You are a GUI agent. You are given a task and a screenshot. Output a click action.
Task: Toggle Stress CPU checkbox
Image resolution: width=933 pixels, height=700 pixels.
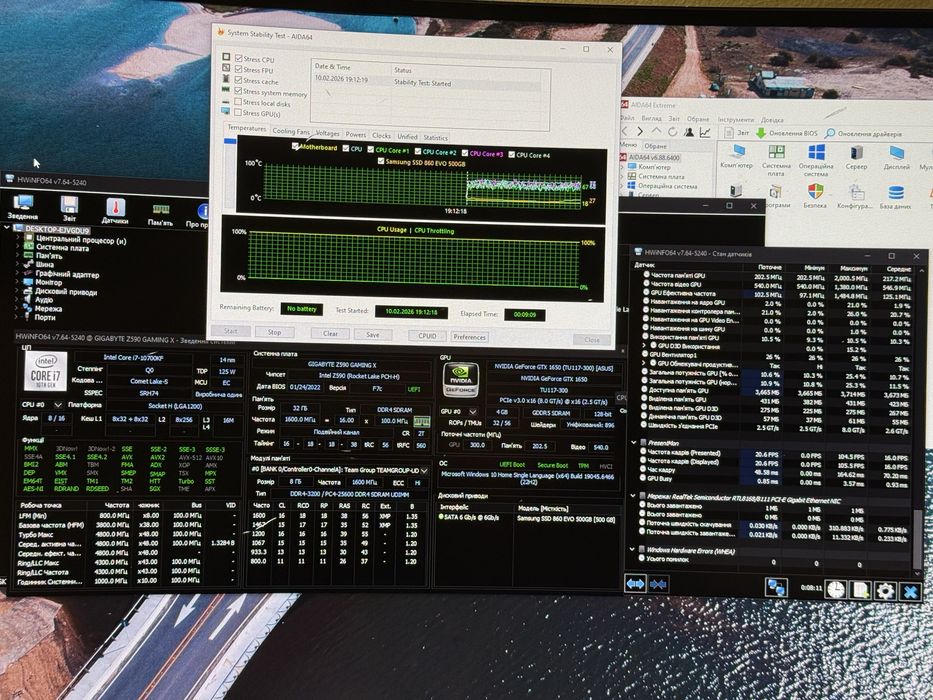[239, 58]
